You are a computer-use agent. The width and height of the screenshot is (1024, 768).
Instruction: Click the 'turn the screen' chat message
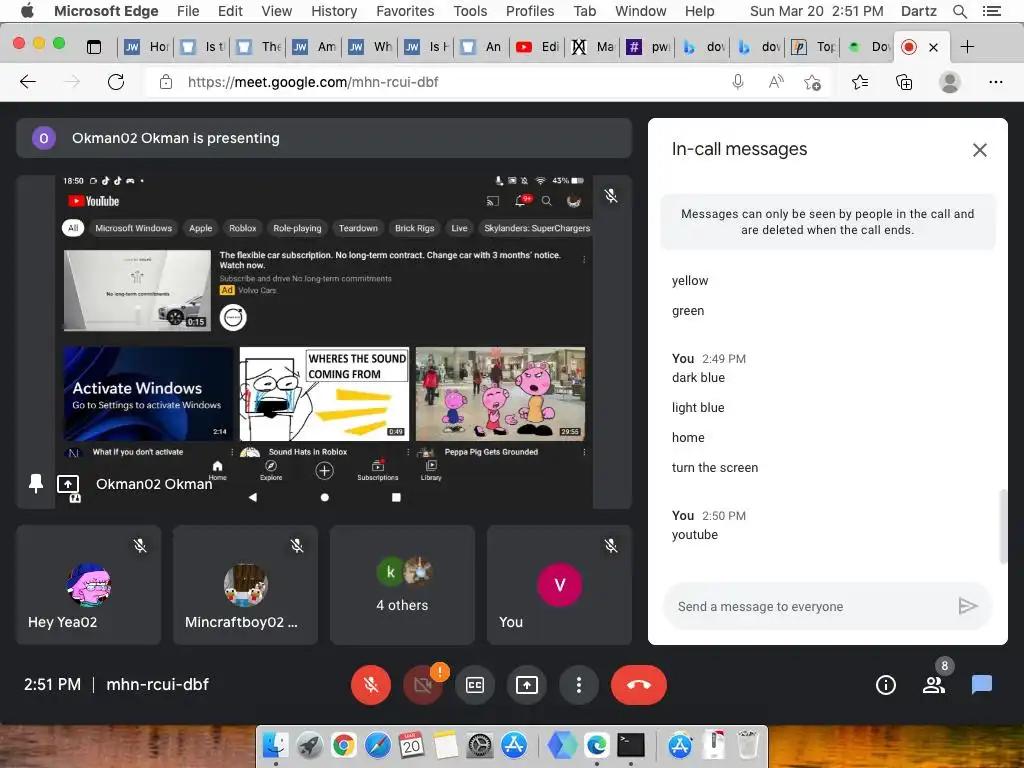[714, 468]
